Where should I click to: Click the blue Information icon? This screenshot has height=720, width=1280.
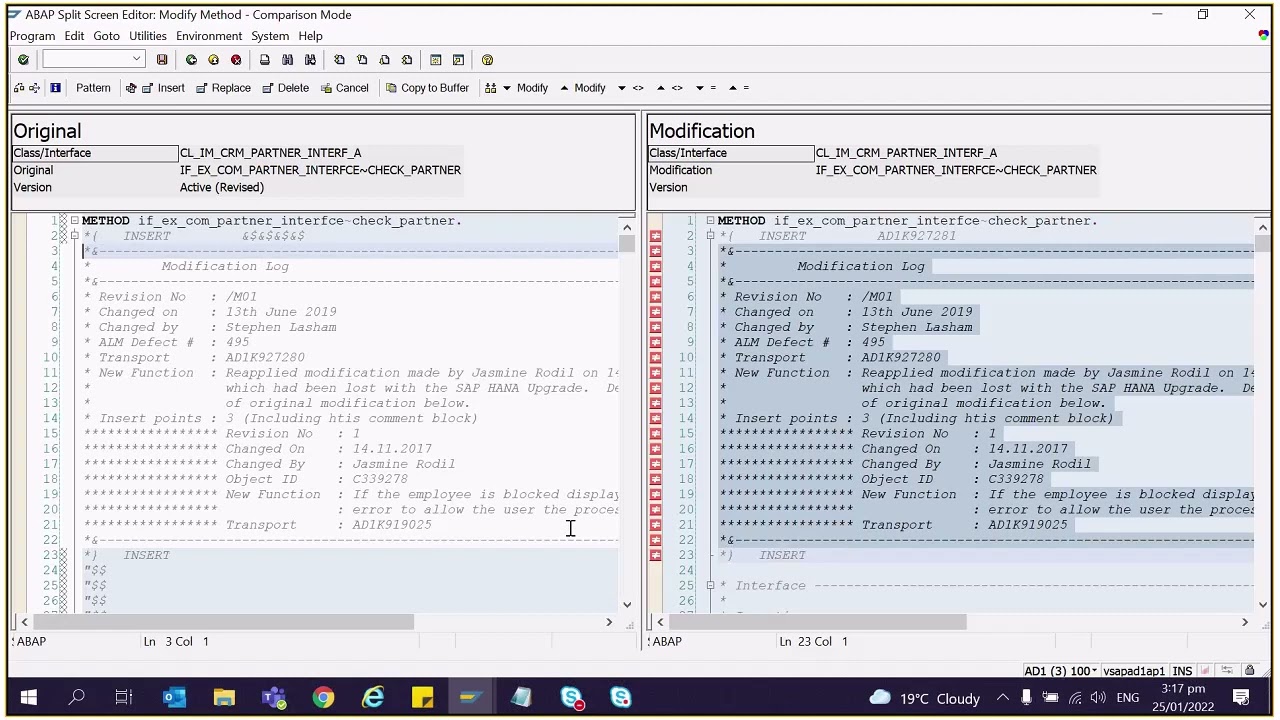click(x=55, y=88)
